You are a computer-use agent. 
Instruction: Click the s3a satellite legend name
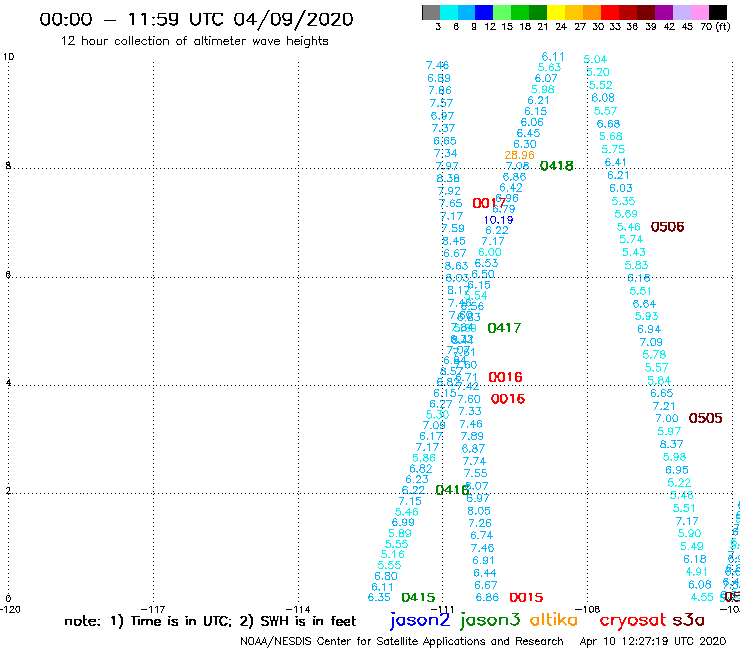pos(688,620)
